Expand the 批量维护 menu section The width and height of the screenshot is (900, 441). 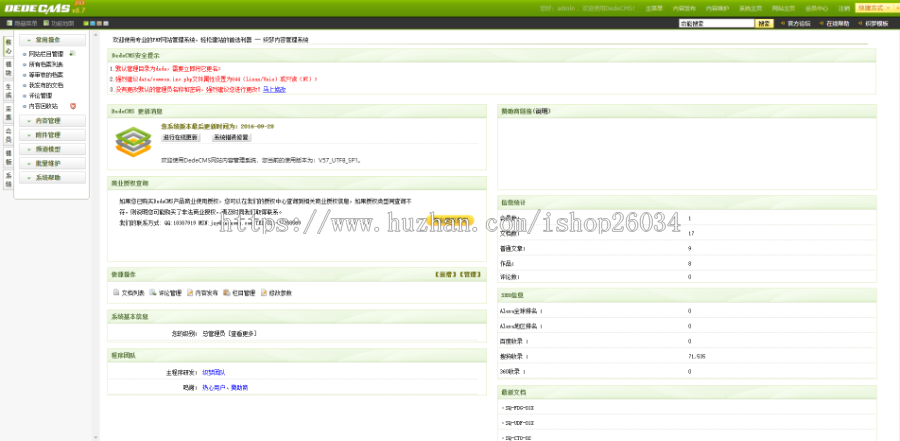52,164
